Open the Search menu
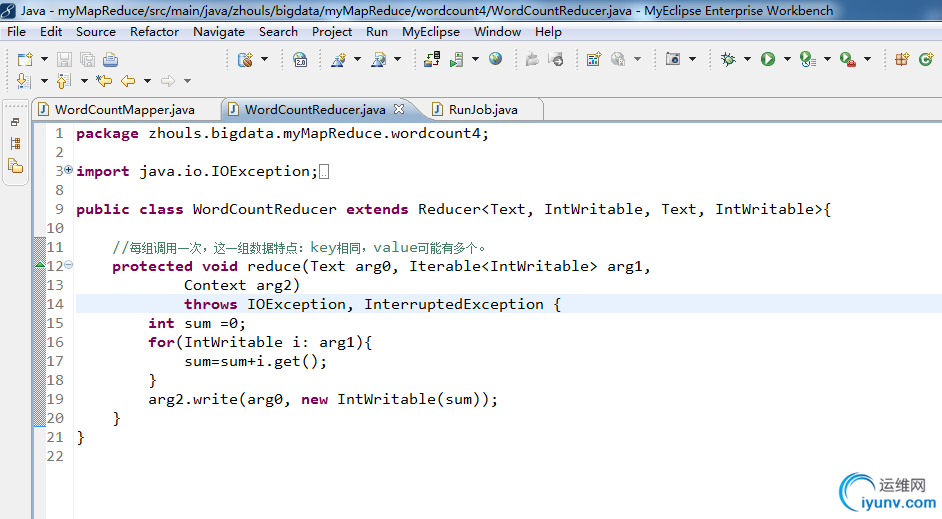 coord(278,32)
